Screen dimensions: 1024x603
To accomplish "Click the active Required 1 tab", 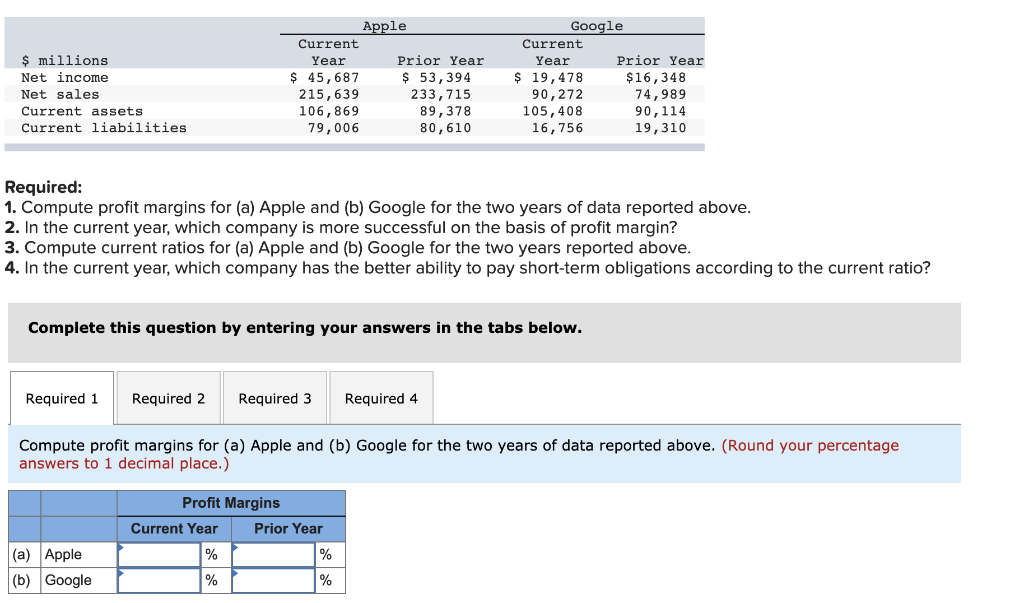I will pos(61,397).
